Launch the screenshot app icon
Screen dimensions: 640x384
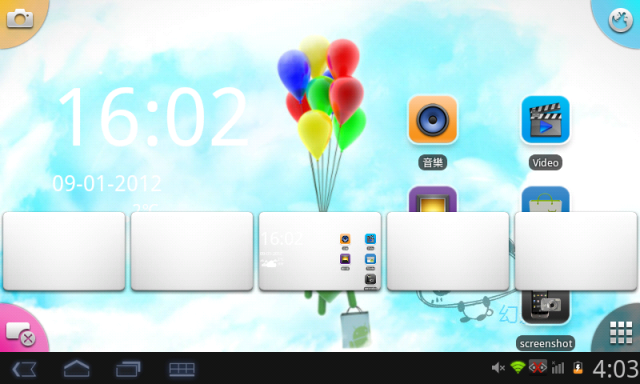coord(545,307)
